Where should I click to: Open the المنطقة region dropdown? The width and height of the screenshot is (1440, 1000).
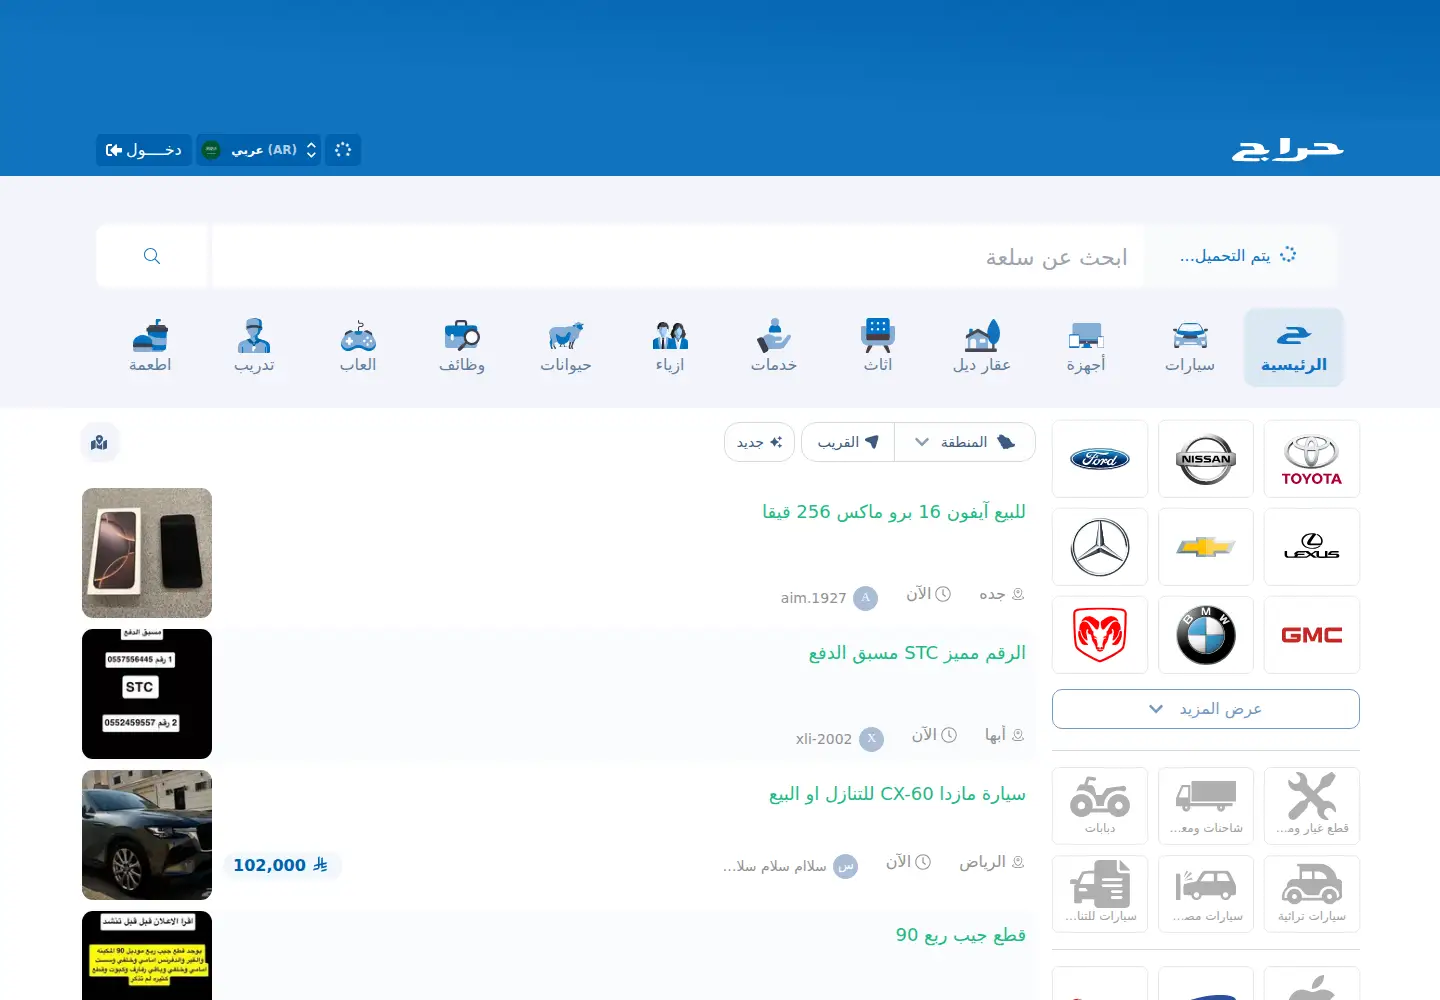tap(965, 442)
